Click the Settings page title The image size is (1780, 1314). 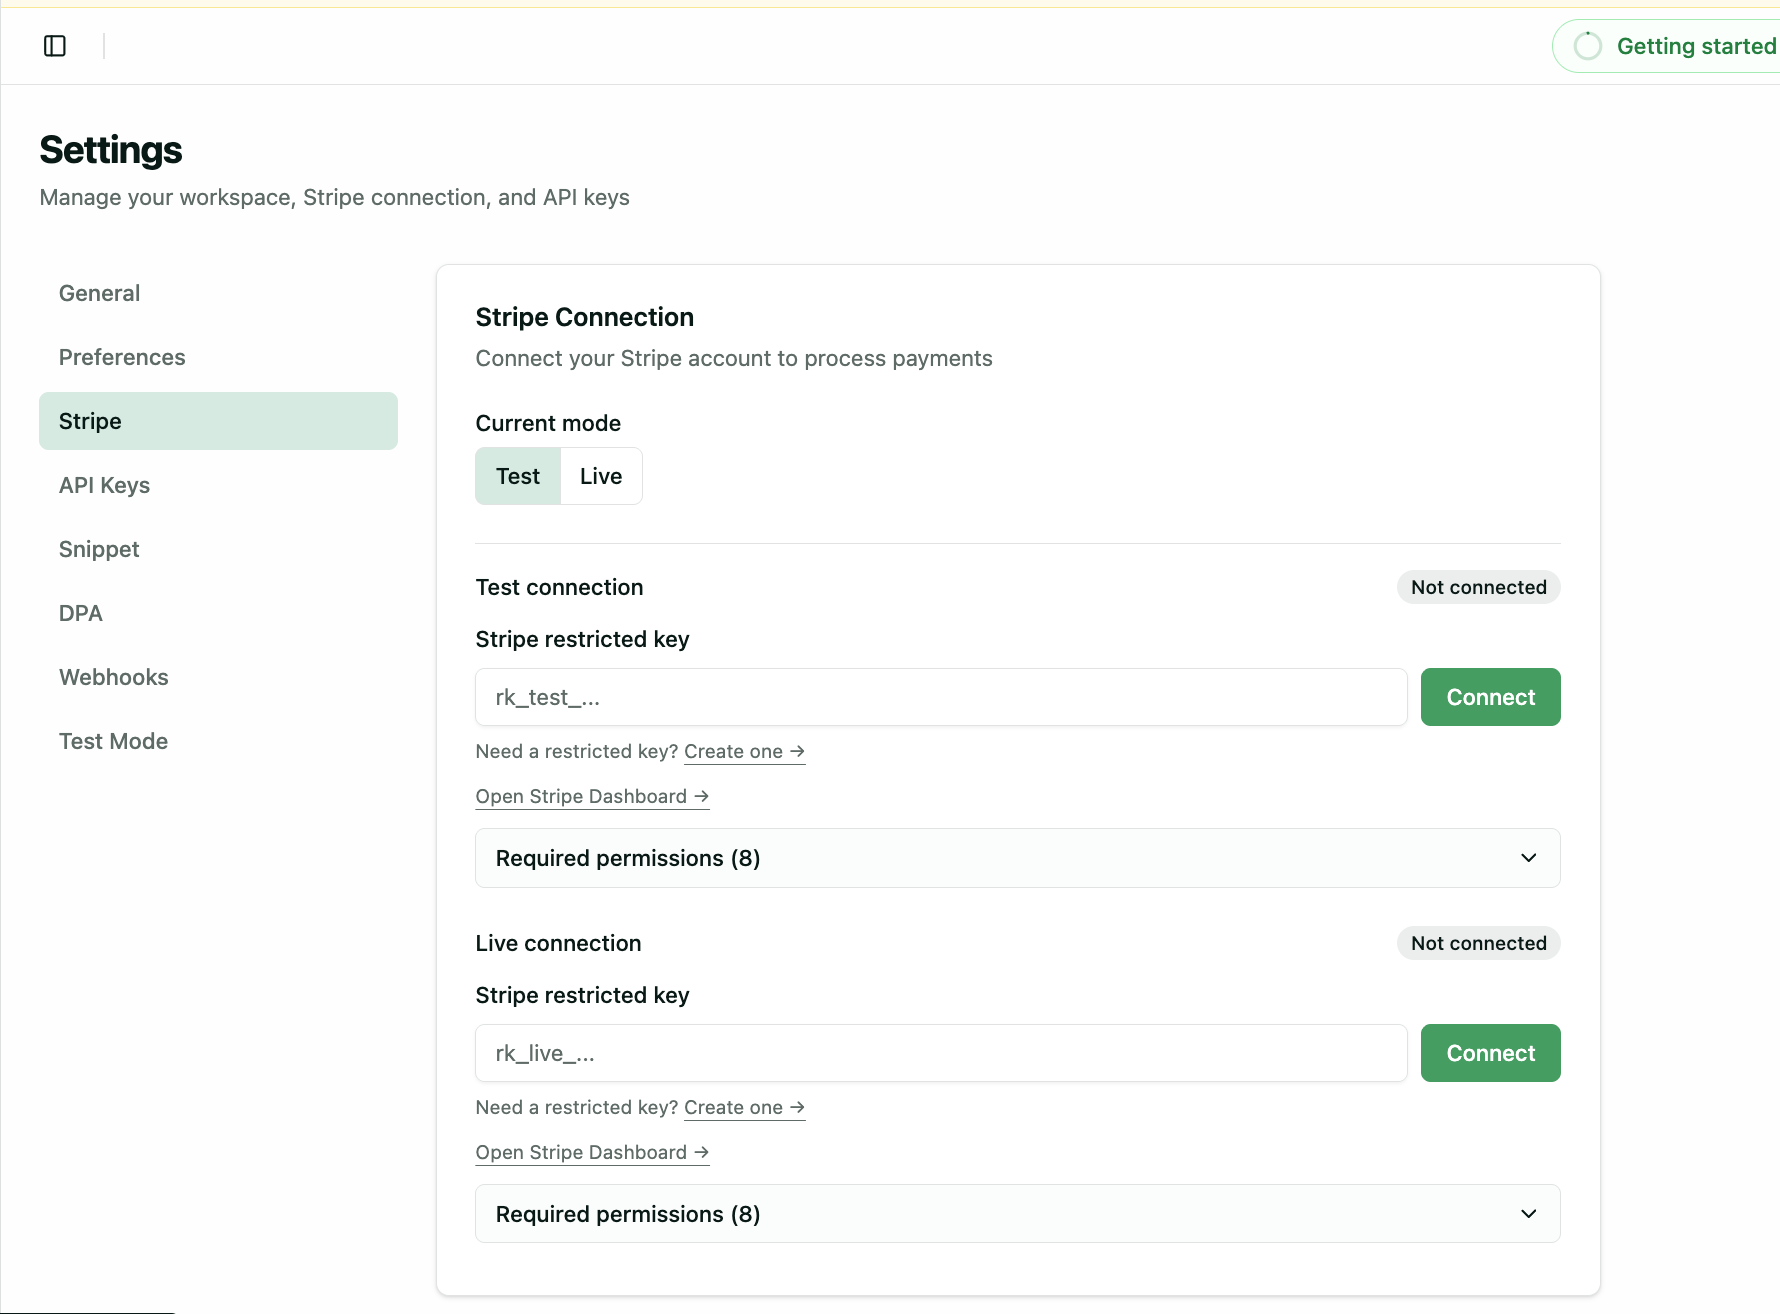111,150
